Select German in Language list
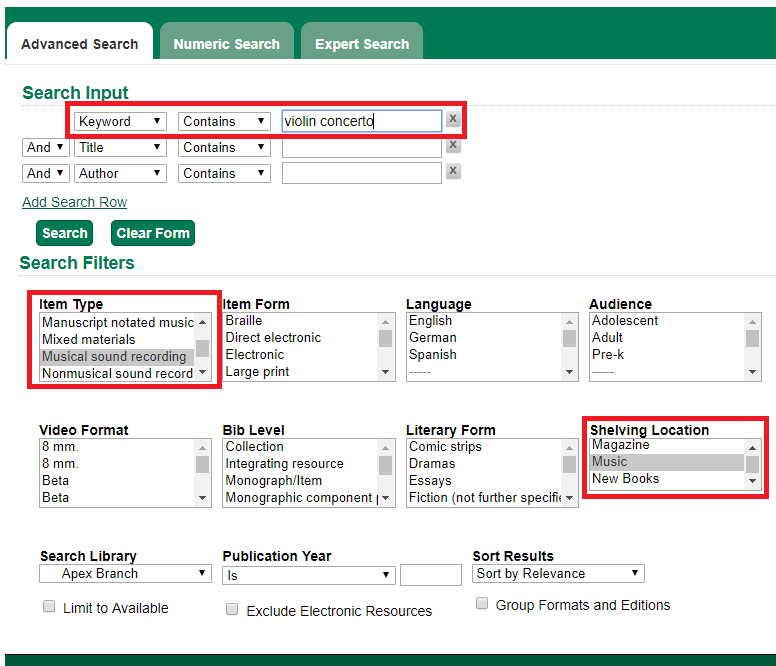The width and height of the screenshot is (776, 666). [484, 337]
